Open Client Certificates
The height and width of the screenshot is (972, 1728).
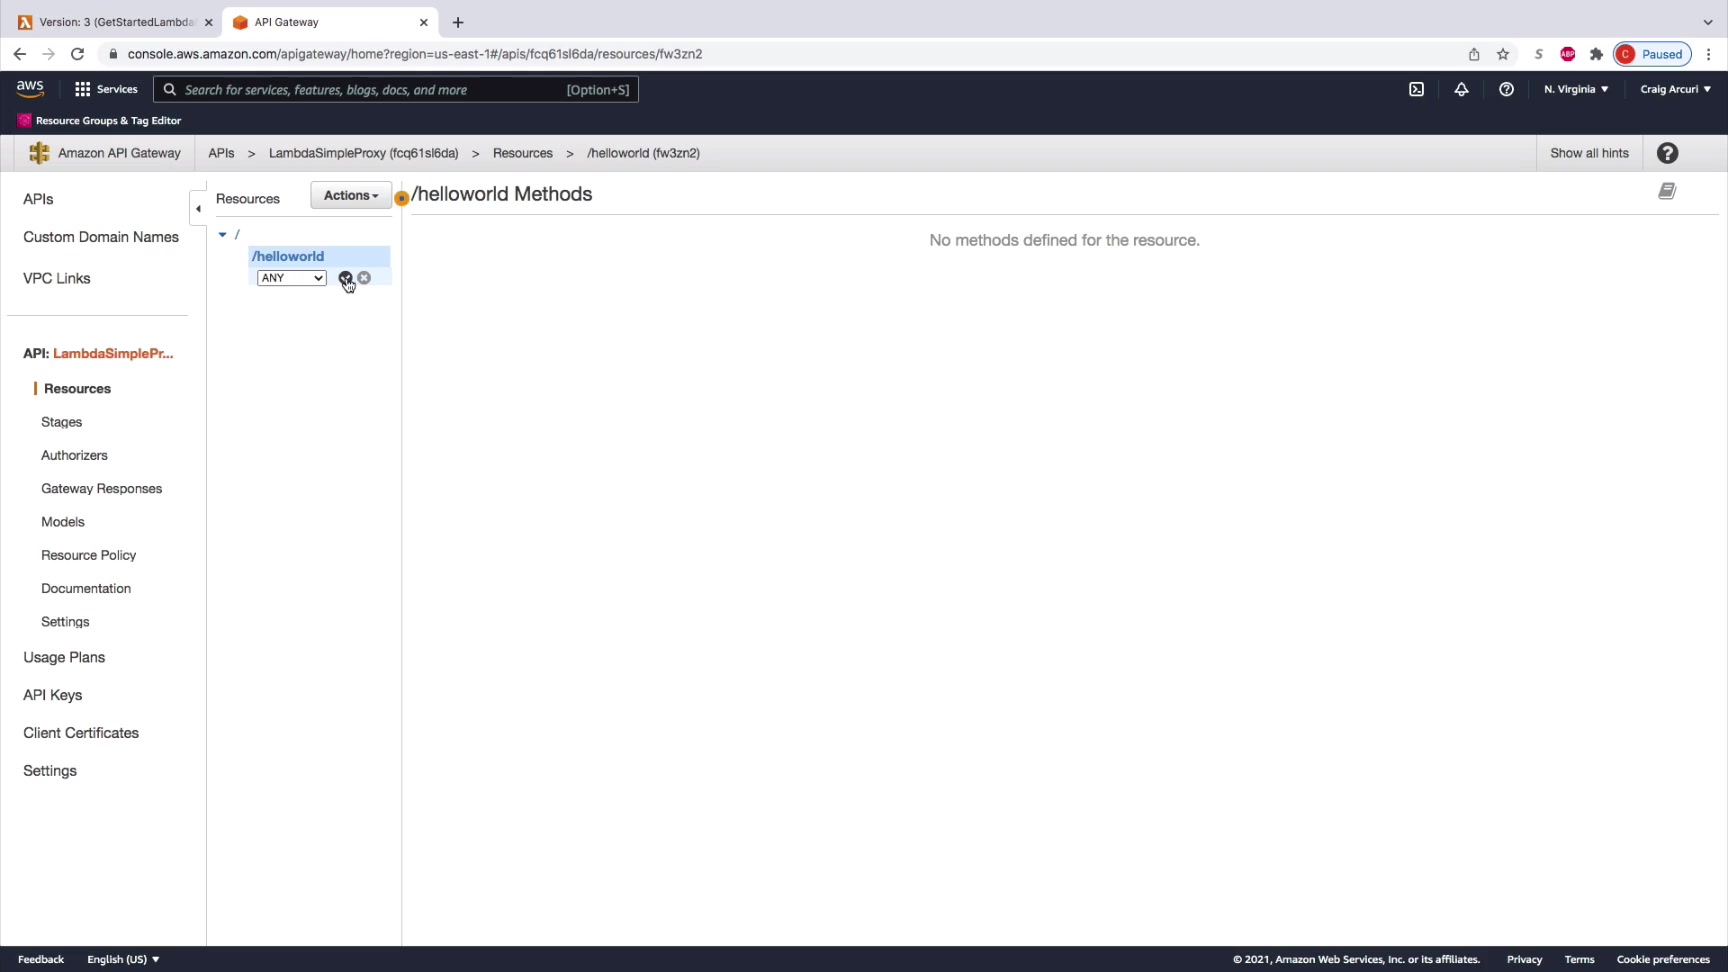81,733
